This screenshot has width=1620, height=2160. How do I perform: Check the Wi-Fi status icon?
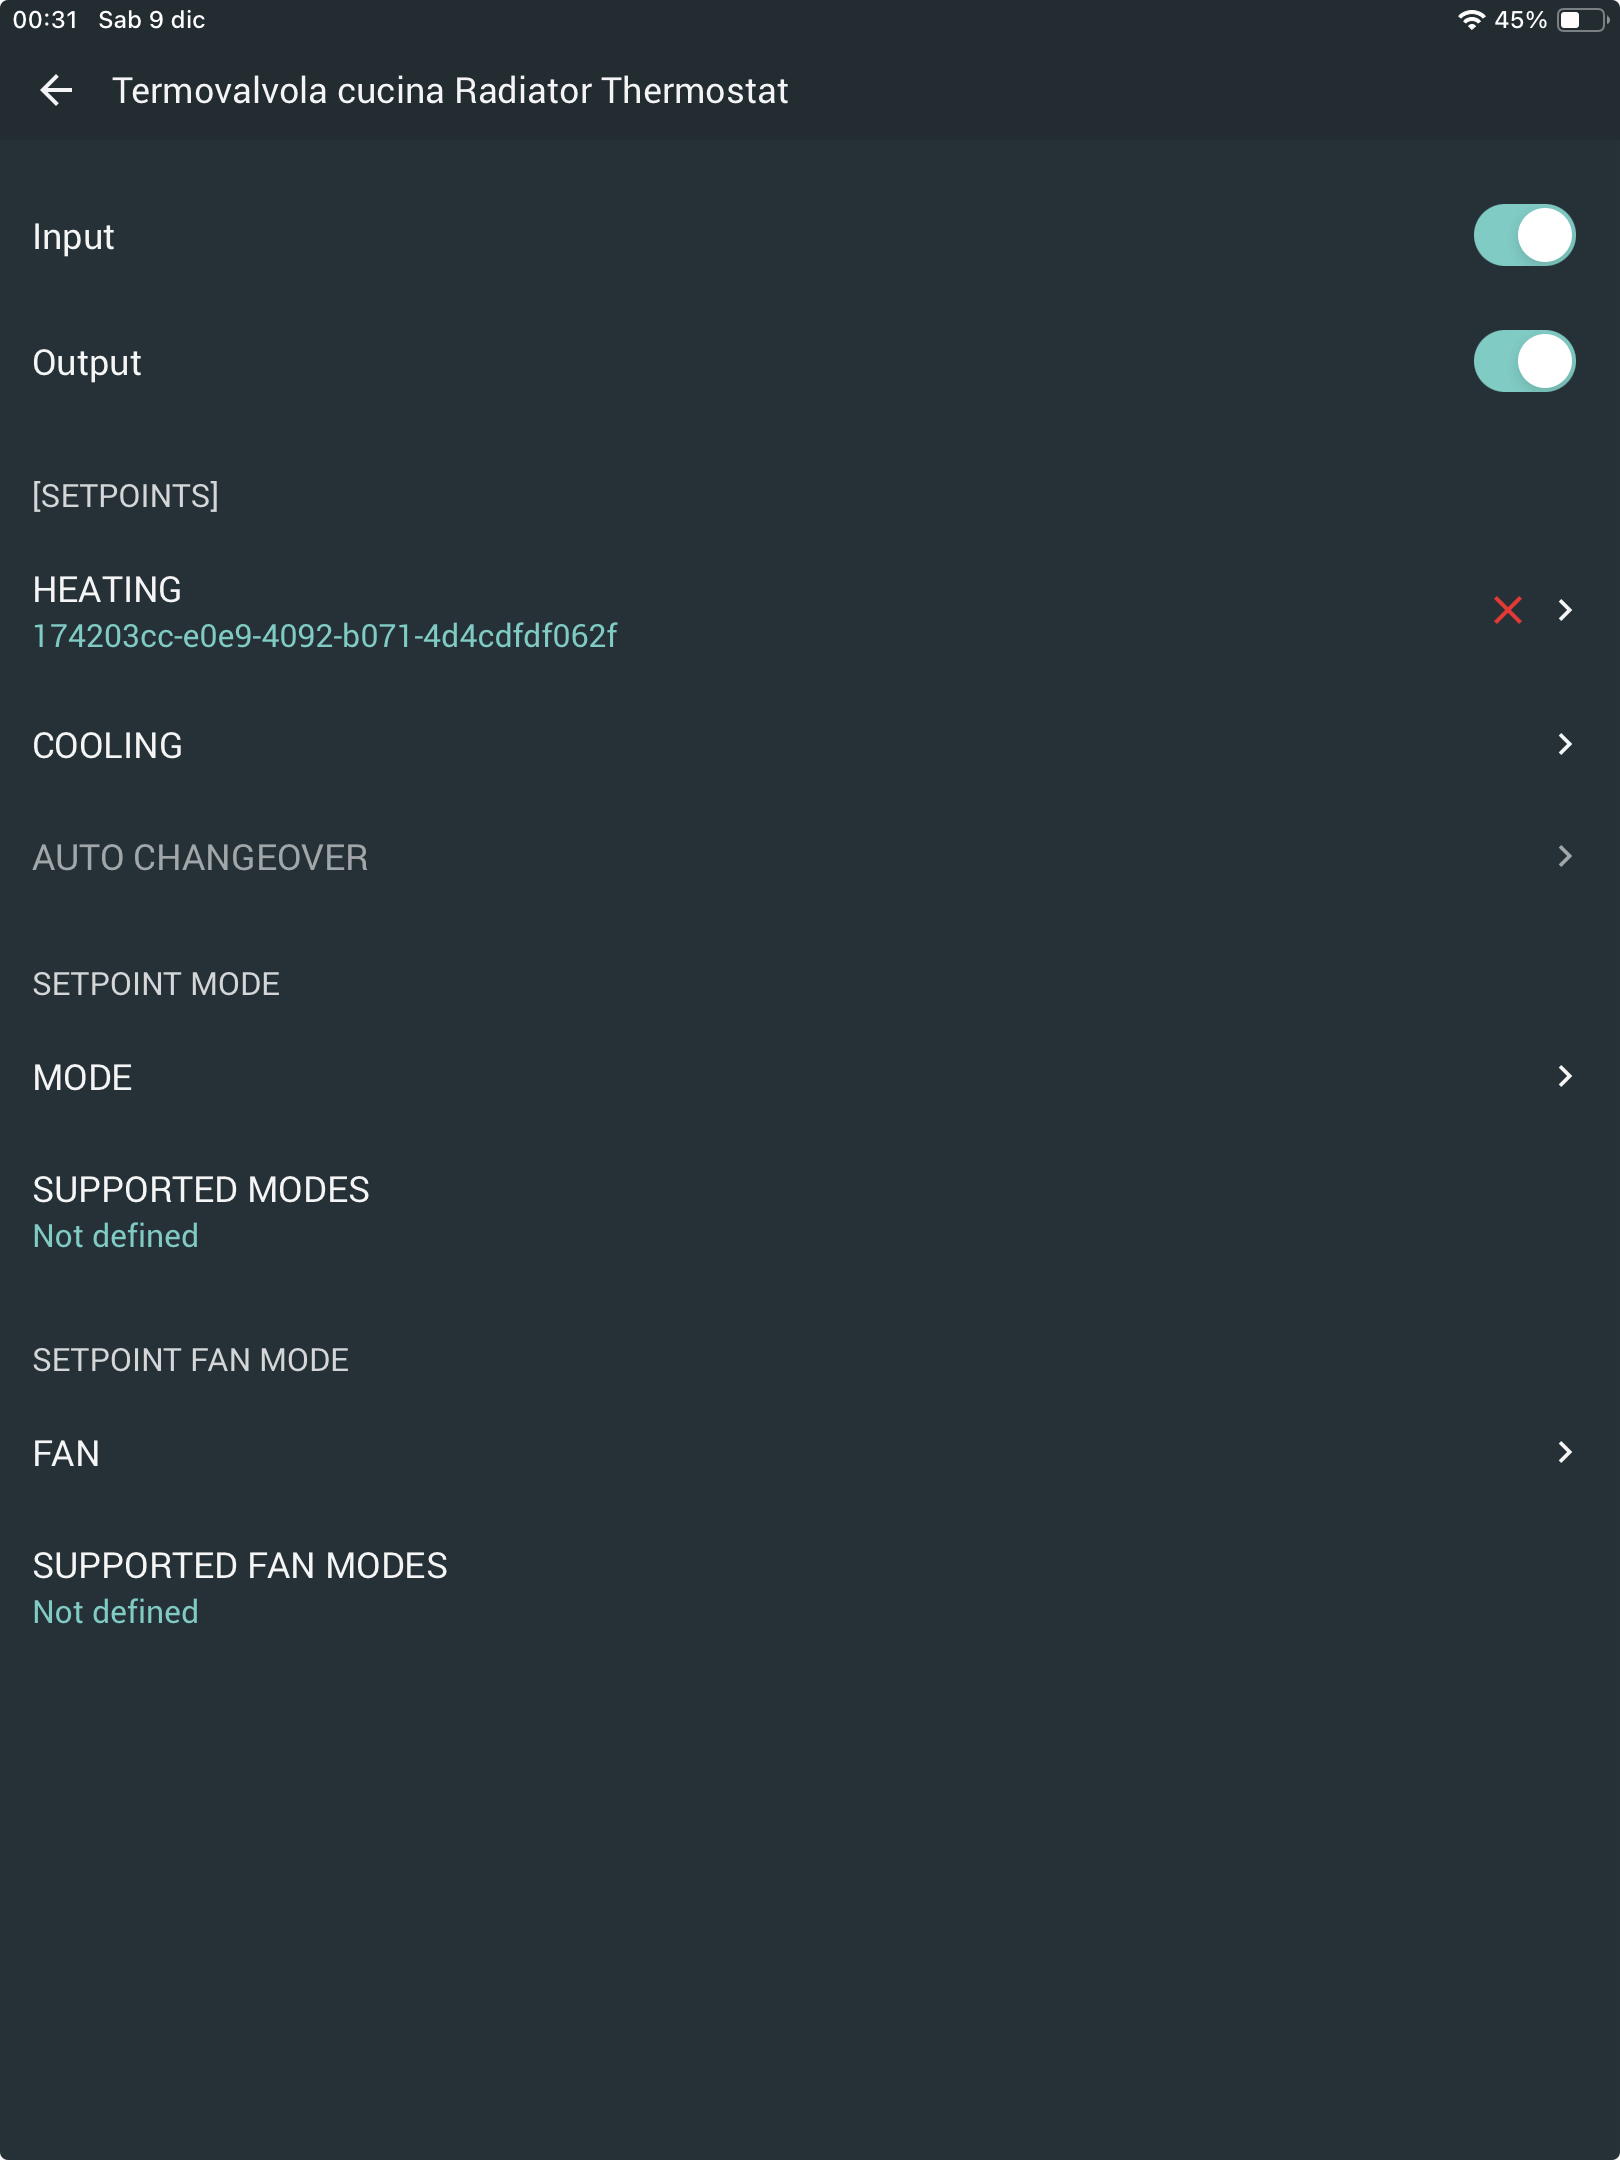click(1471, 20)
